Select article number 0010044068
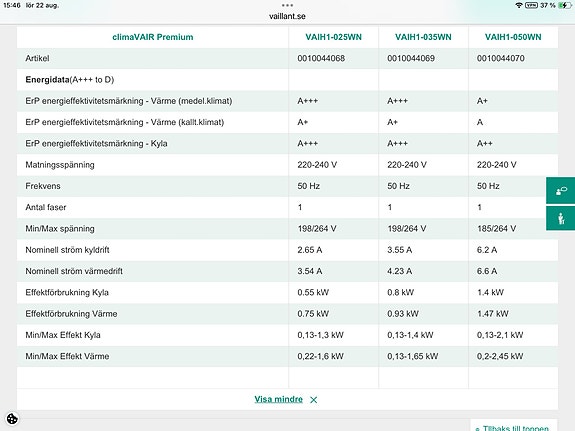 (321, 58)
